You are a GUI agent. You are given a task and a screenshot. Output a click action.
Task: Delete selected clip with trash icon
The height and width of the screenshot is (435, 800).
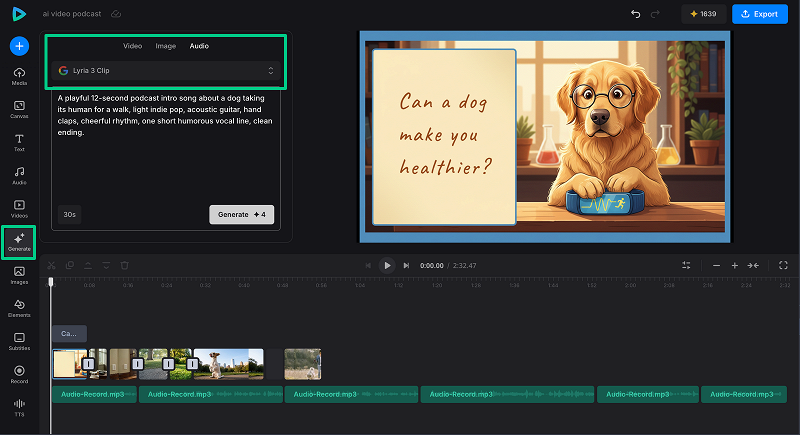pyautogui.click(x=124, y=265)
